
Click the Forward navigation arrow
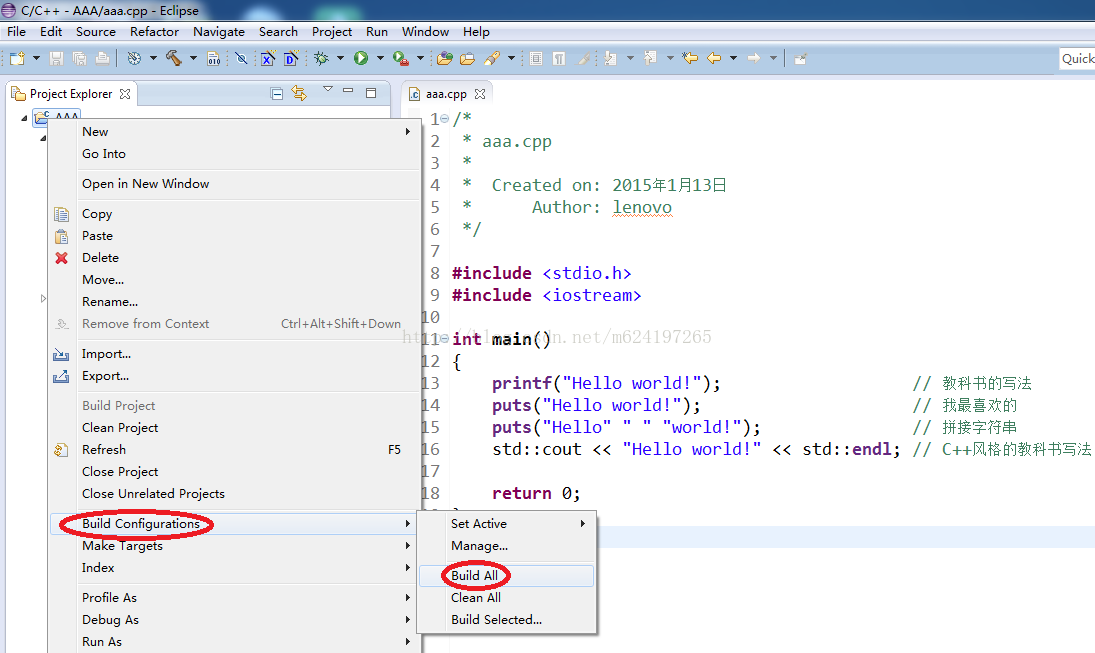tap(754, 59)
